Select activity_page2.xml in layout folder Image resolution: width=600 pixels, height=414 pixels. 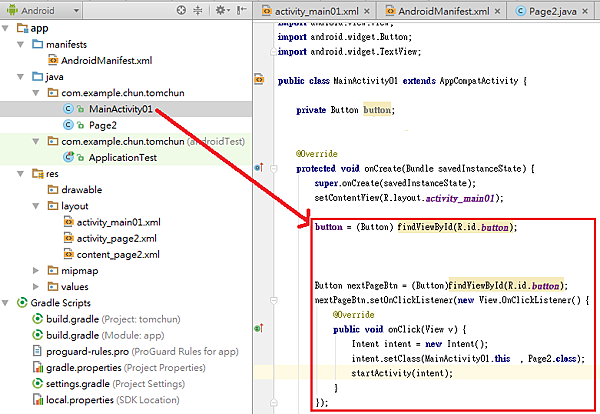[x=116, y=238]
